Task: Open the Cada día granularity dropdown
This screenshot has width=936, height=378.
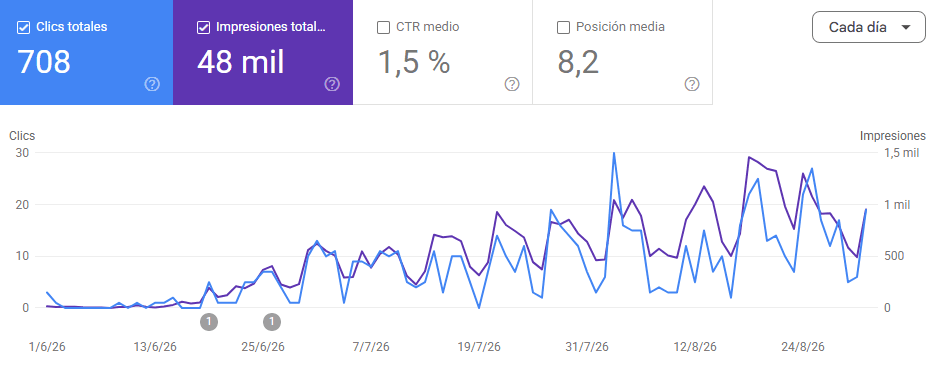Action: (x=869, y=27)
